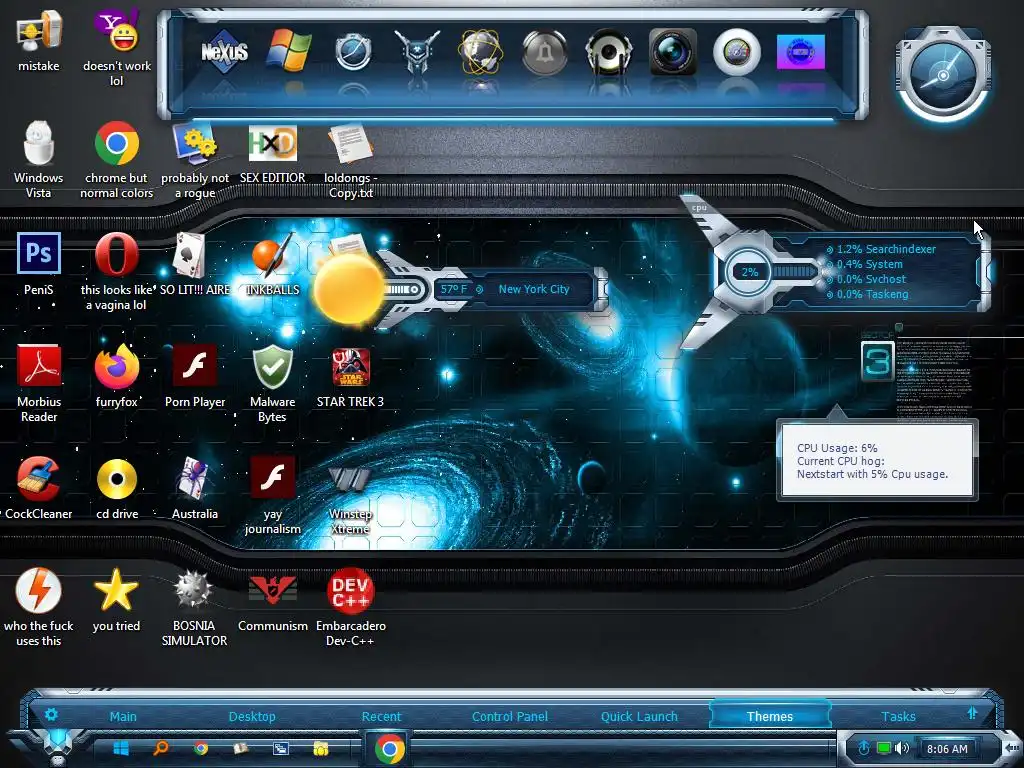The image size is (1024, 768).
Task: Click the Sector 3 number widget
Action: 877,360
